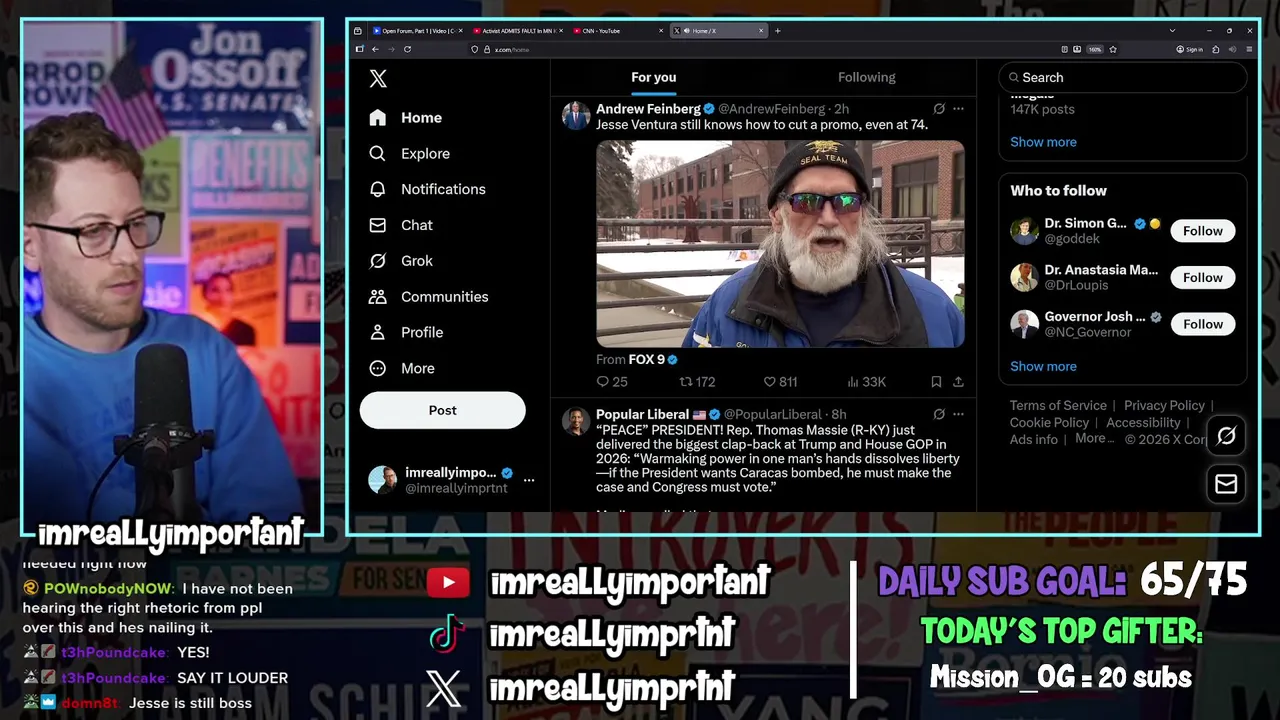Open account menu dots next to imreallyimpo...
This screenshot has height=720, width=1280.
pyautogui.click(x=529, y=480)
